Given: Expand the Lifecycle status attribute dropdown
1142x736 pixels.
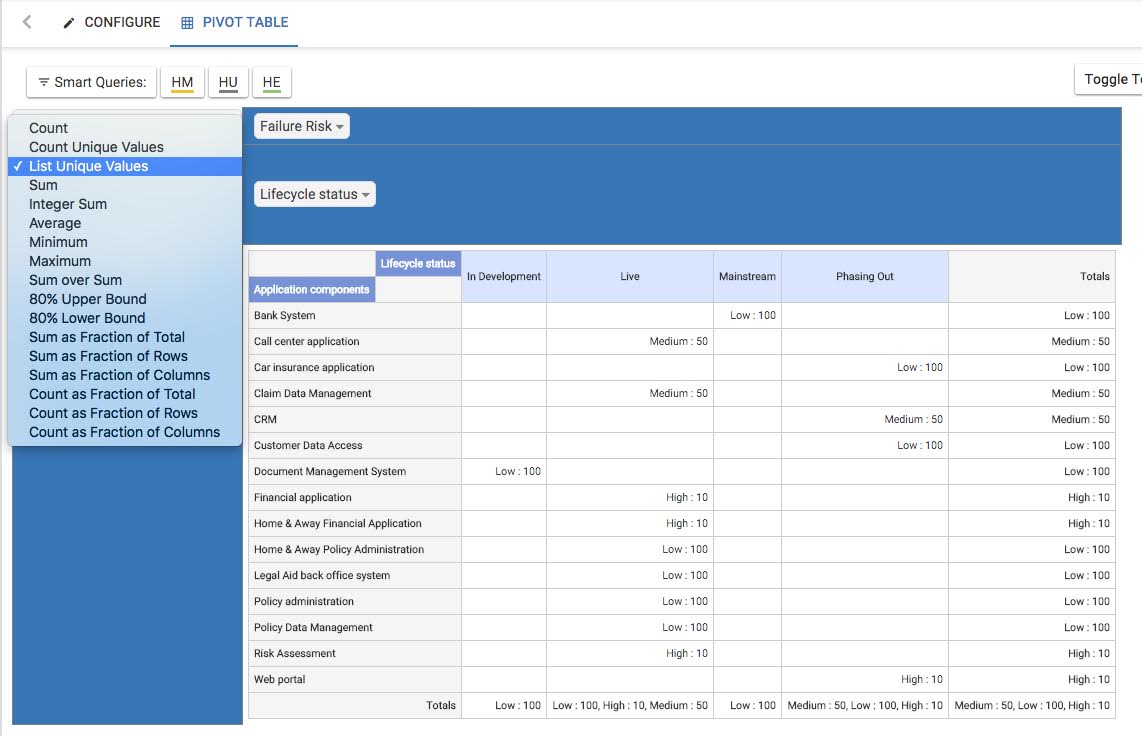Looking at the screenshot, I should pos(315,194).
